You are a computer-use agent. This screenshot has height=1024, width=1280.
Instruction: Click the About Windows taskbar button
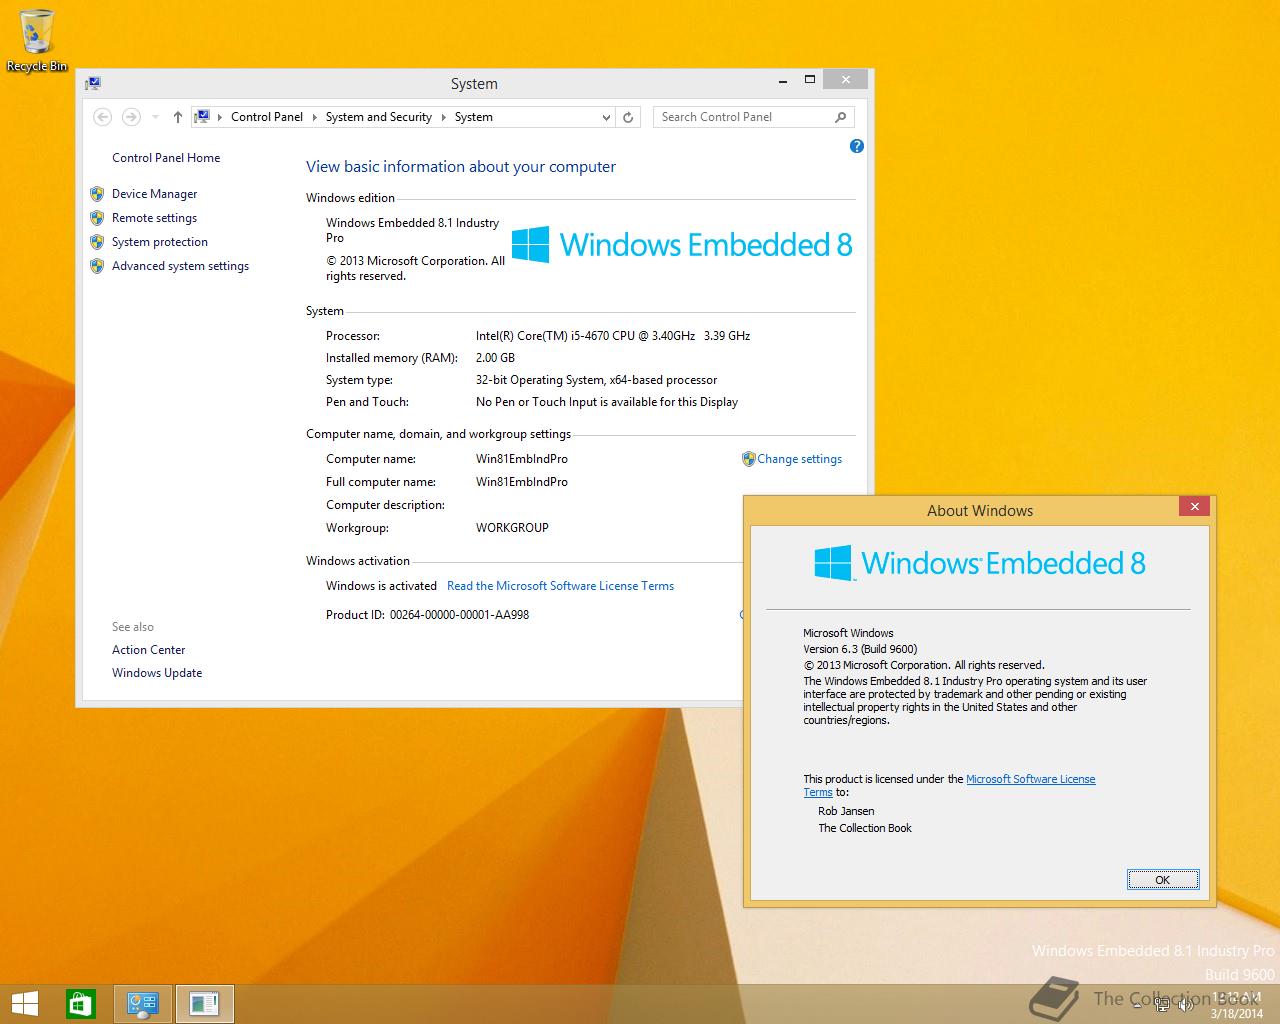coord(204,1004)
